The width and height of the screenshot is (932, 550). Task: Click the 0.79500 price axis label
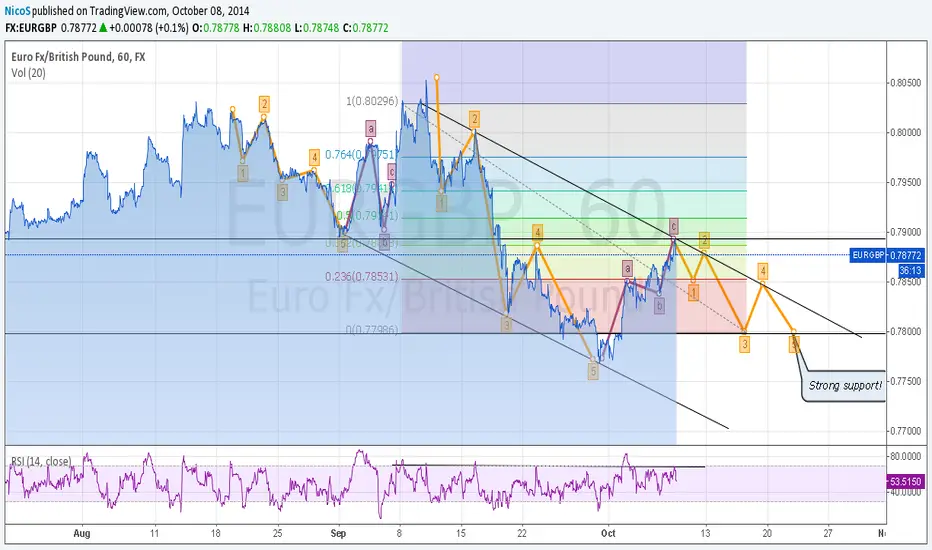tap(906, 182)
